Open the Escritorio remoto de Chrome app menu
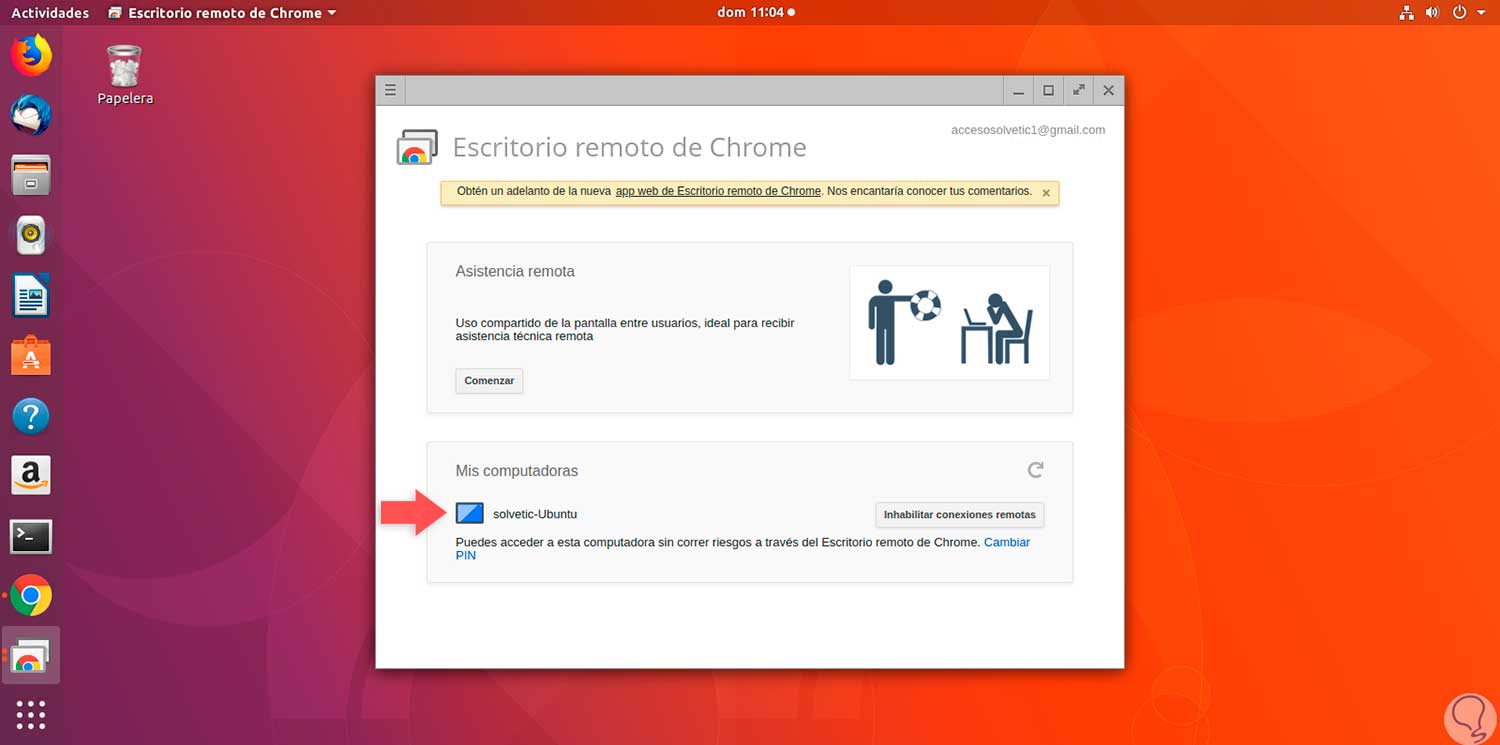1500x745 pixels. [x=221, y=13]
